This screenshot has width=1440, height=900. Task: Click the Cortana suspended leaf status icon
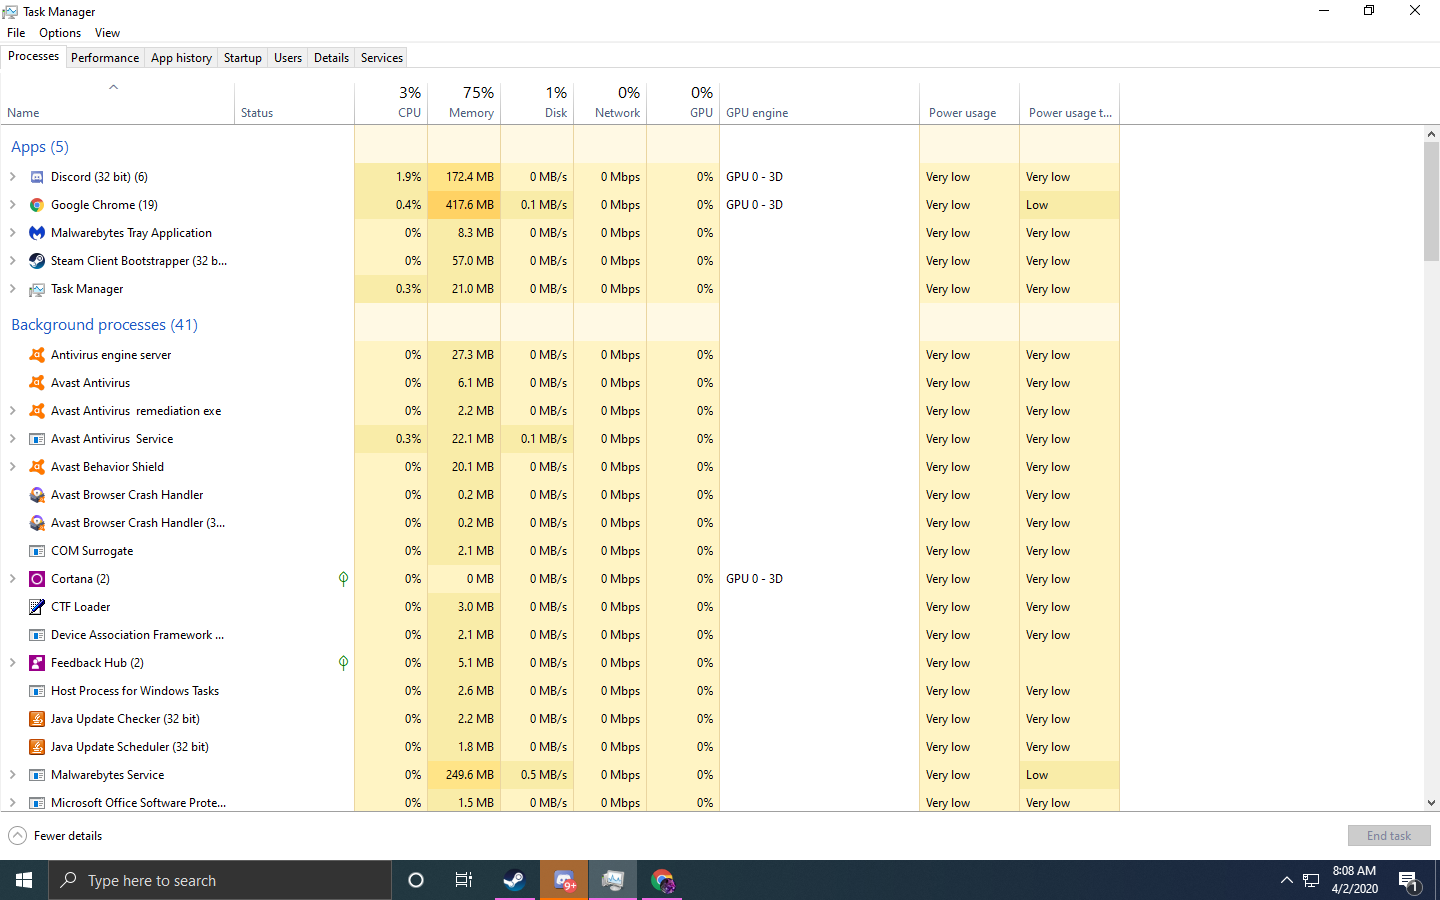(343, 579)
